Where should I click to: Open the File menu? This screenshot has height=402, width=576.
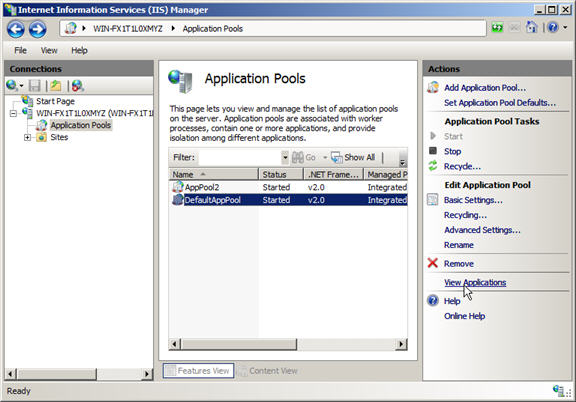[20, 50]
